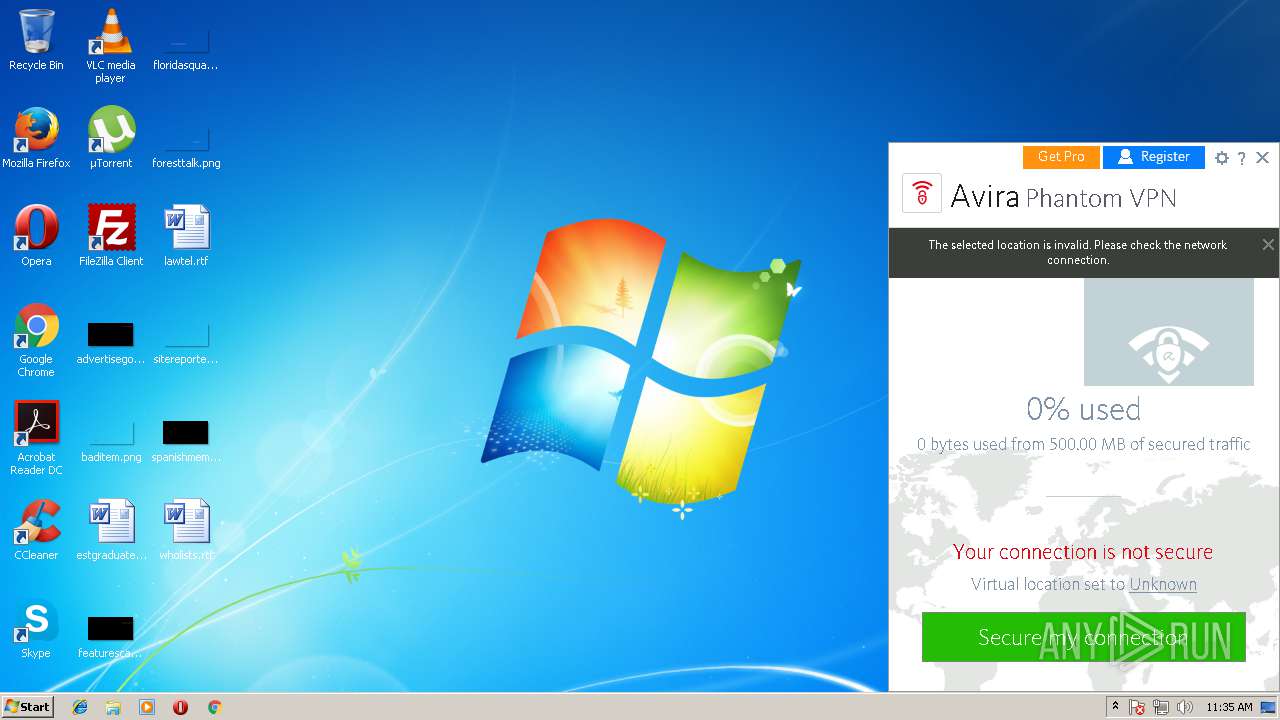Image resolution: width=1280 pixels, height=720 pixels.
Task: Show hidden system tray icons
Action: pyautogui.click(x=1116, y=707)
